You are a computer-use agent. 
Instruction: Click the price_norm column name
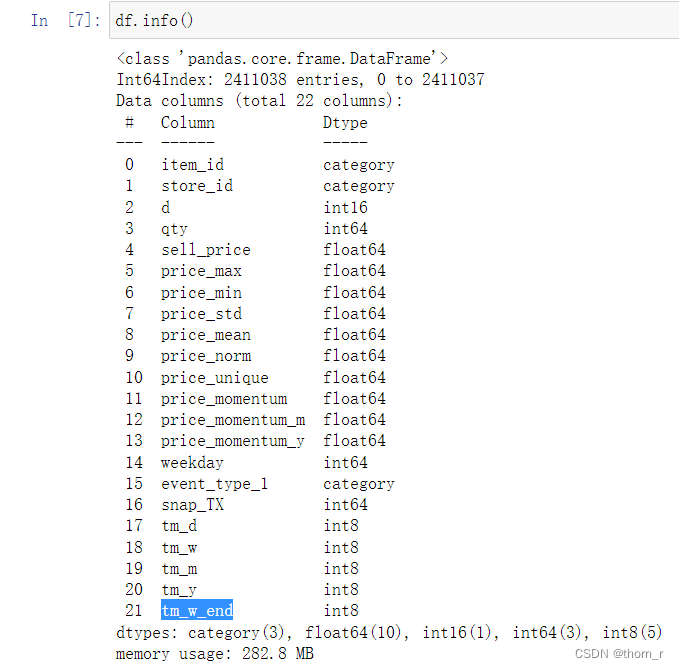(x=206, y=356)
